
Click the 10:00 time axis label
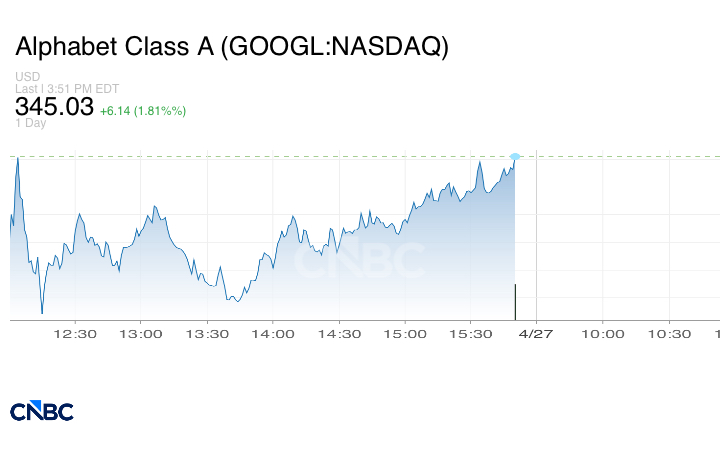(603, 334)
